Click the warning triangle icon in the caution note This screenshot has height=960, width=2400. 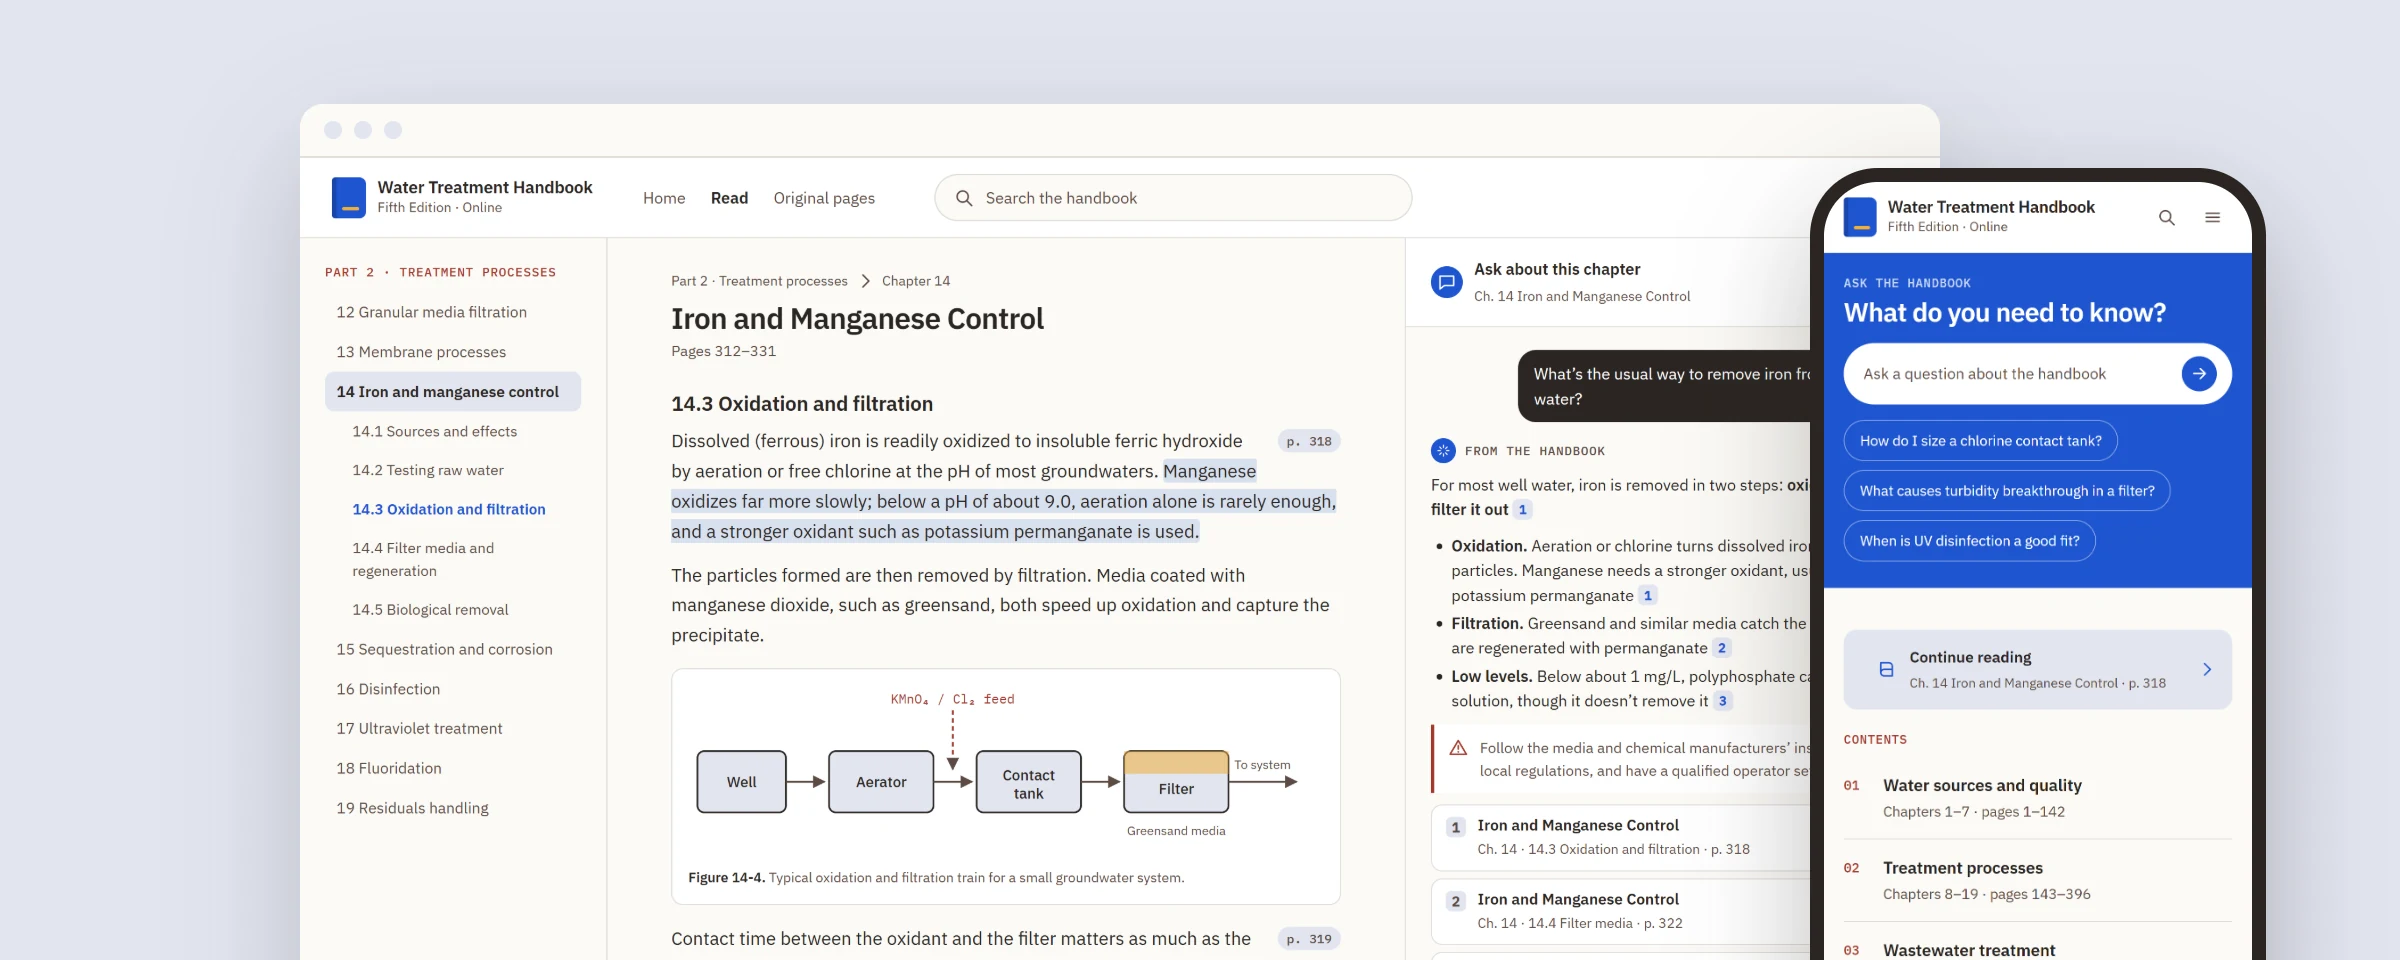tap(1458, 748)
